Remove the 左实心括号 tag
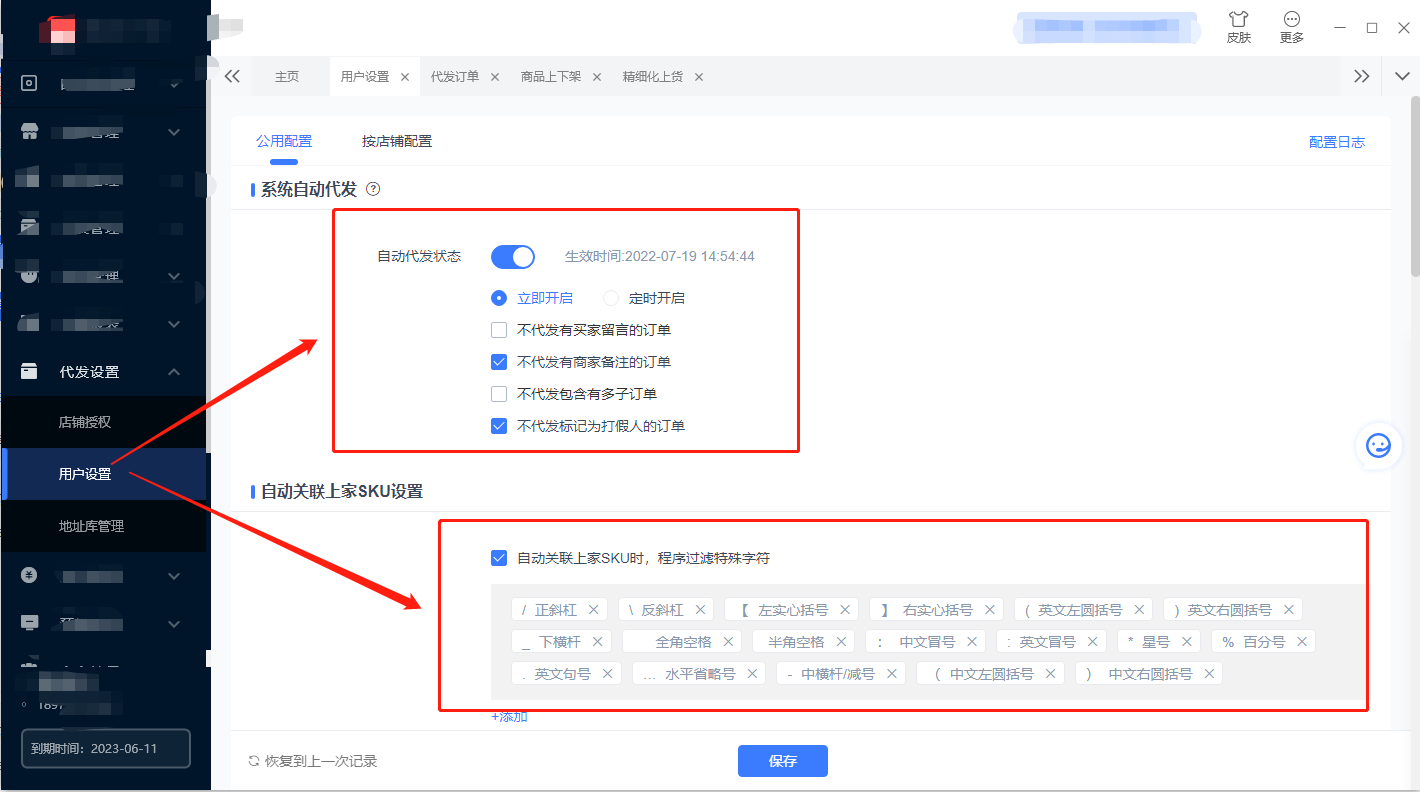Screen dimensions: 1420x792 (x=844, y=610)
